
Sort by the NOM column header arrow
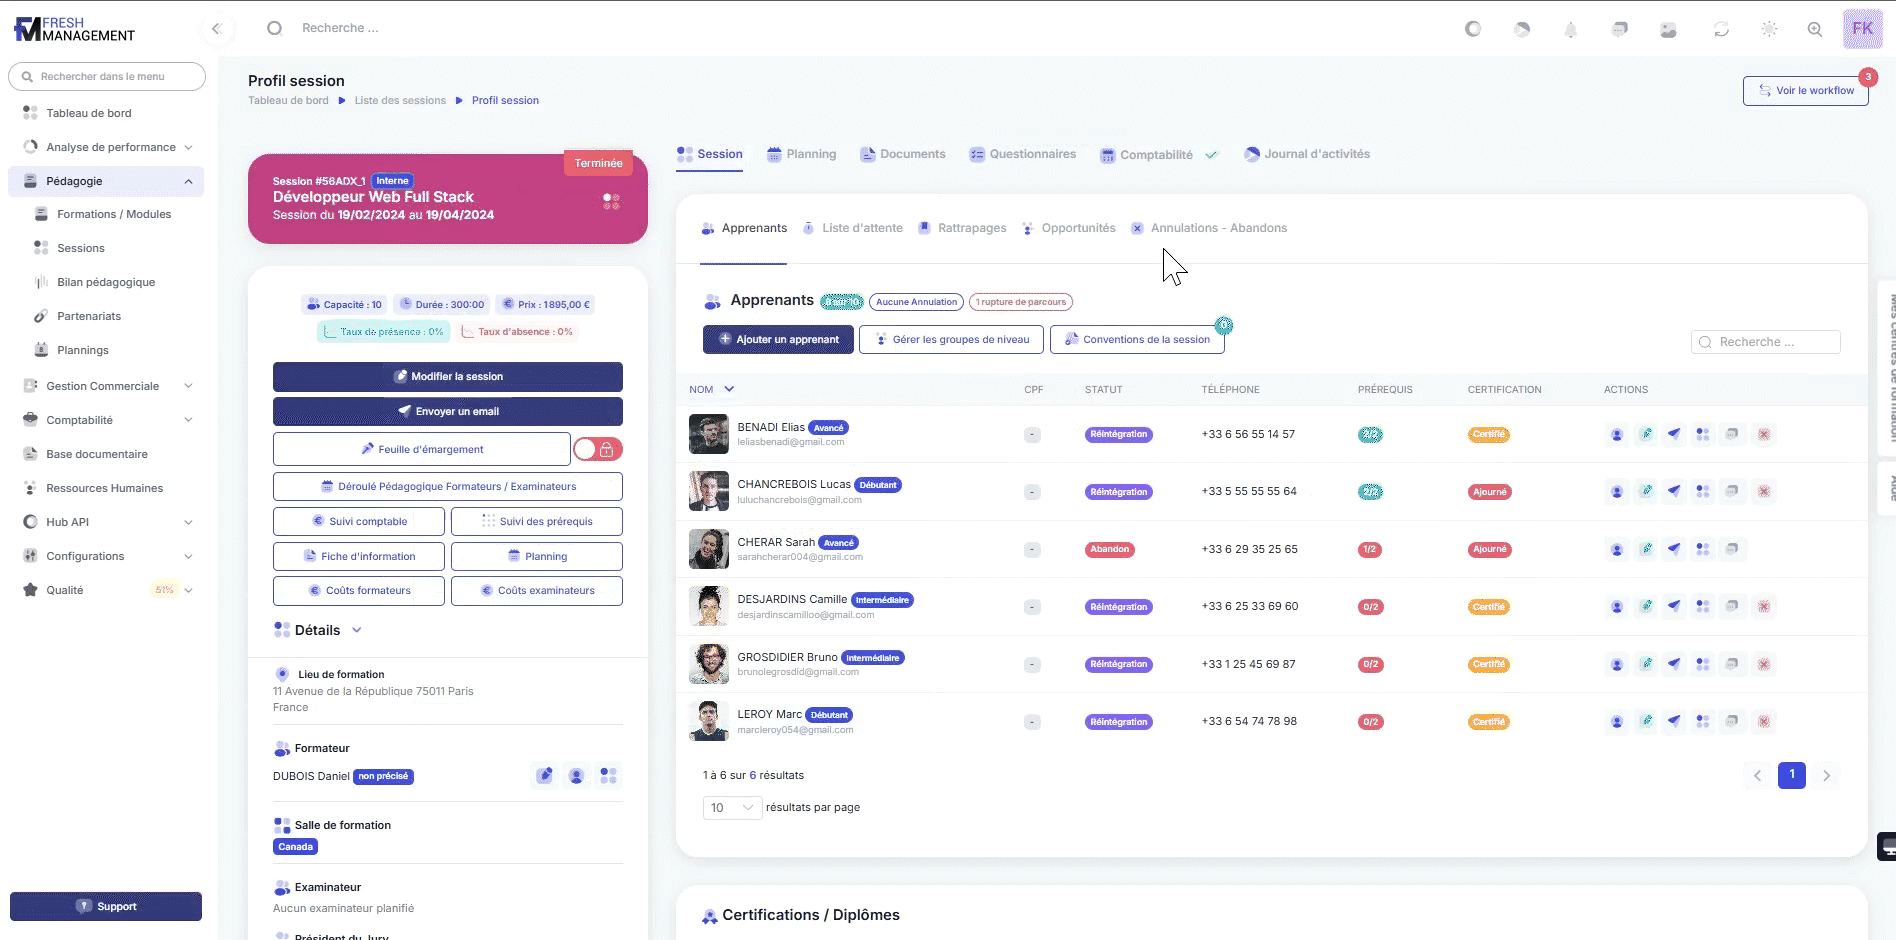point(729,389)
